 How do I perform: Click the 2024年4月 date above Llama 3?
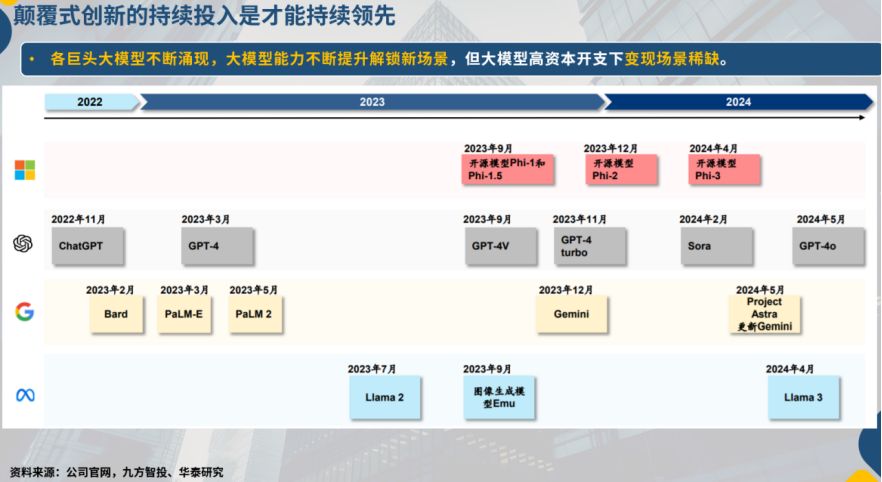coord(790,370)
